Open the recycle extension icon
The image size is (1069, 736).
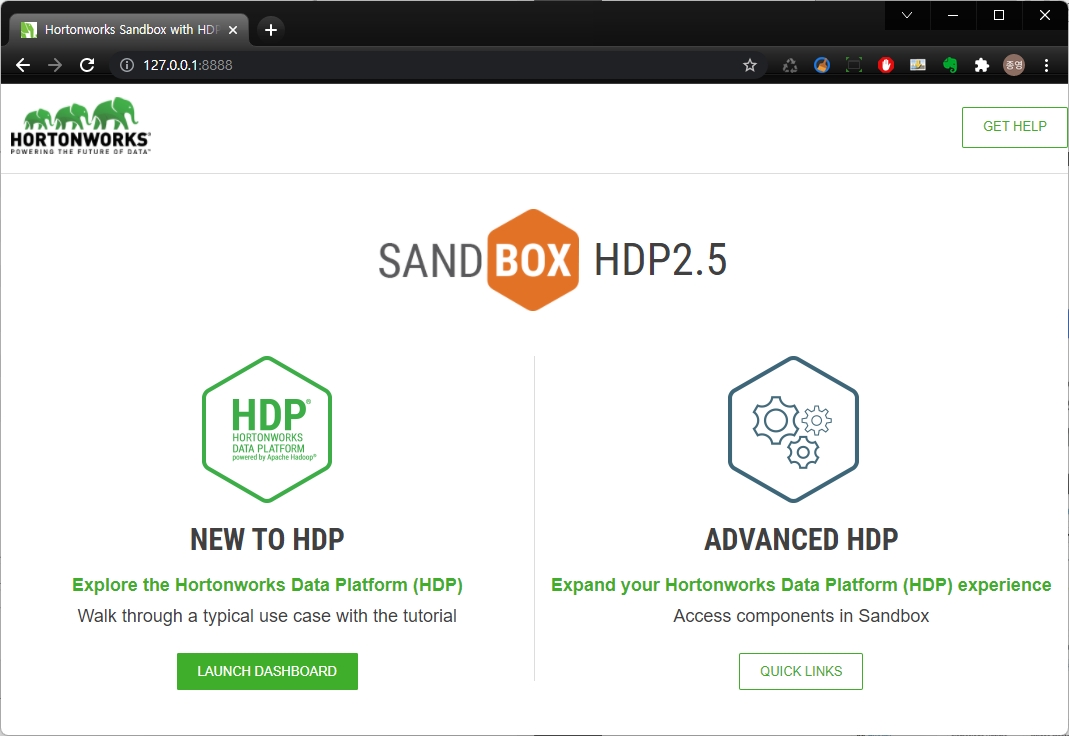789,65
